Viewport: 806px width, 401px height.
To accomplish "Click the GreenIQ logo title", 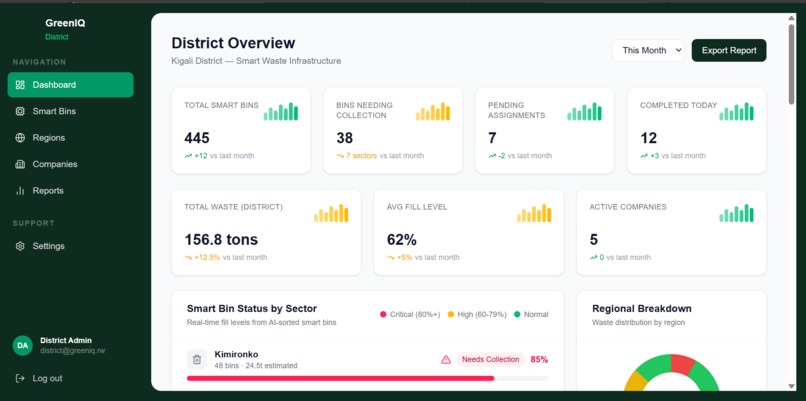I will tap(65, 23).
